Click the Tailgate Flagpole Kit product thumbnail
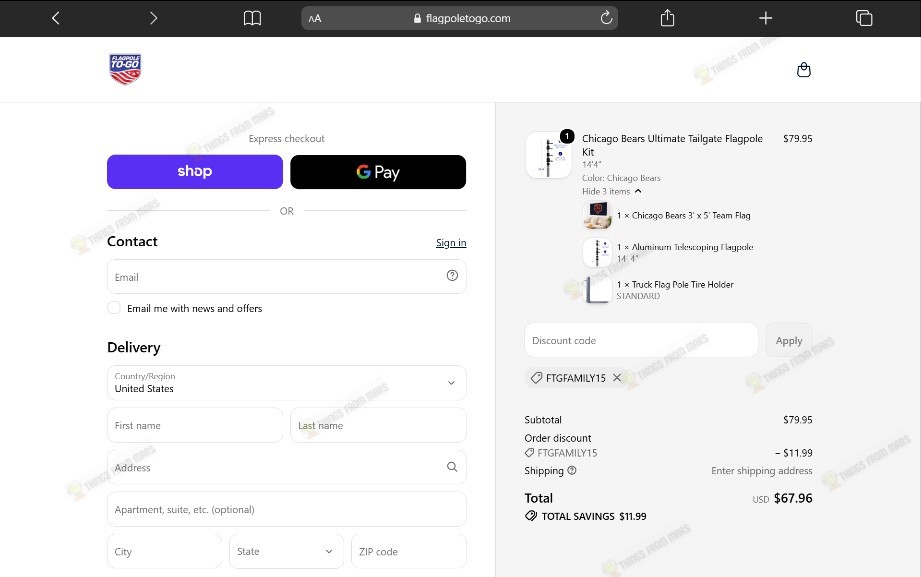Screen dimensions: 921x577 pos(548,155)
